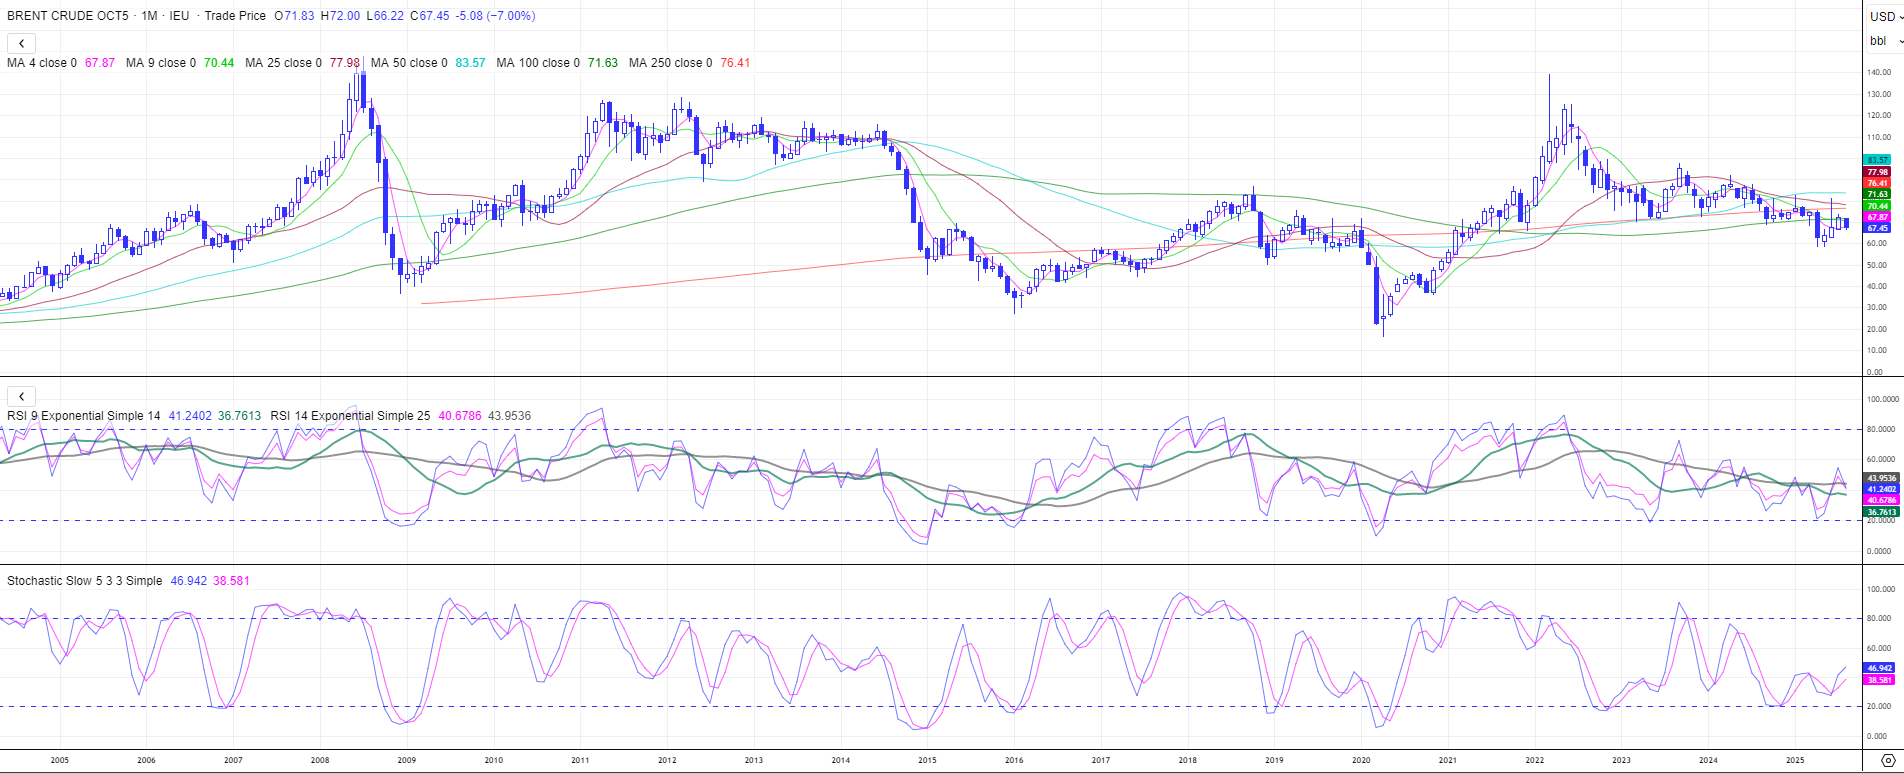Select the MA 50 close indicator label
Viewport: 1904px width, 774px height.
coord(409,63)
